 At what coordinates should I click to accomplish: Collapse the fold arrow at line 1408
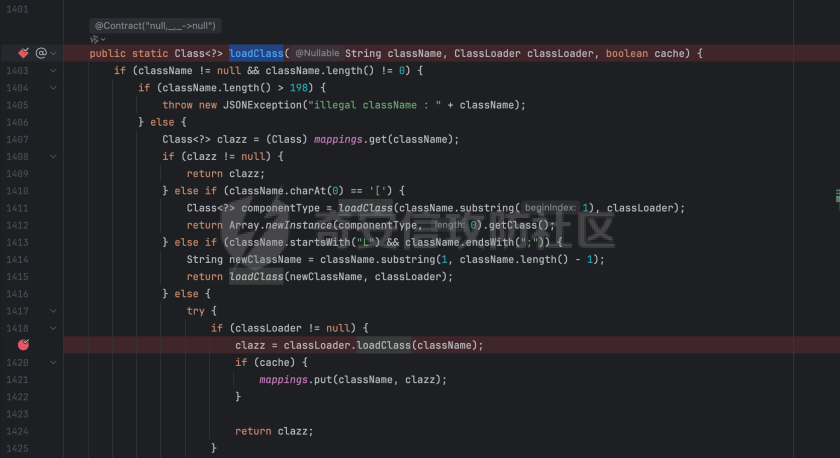tap(54, 157)
